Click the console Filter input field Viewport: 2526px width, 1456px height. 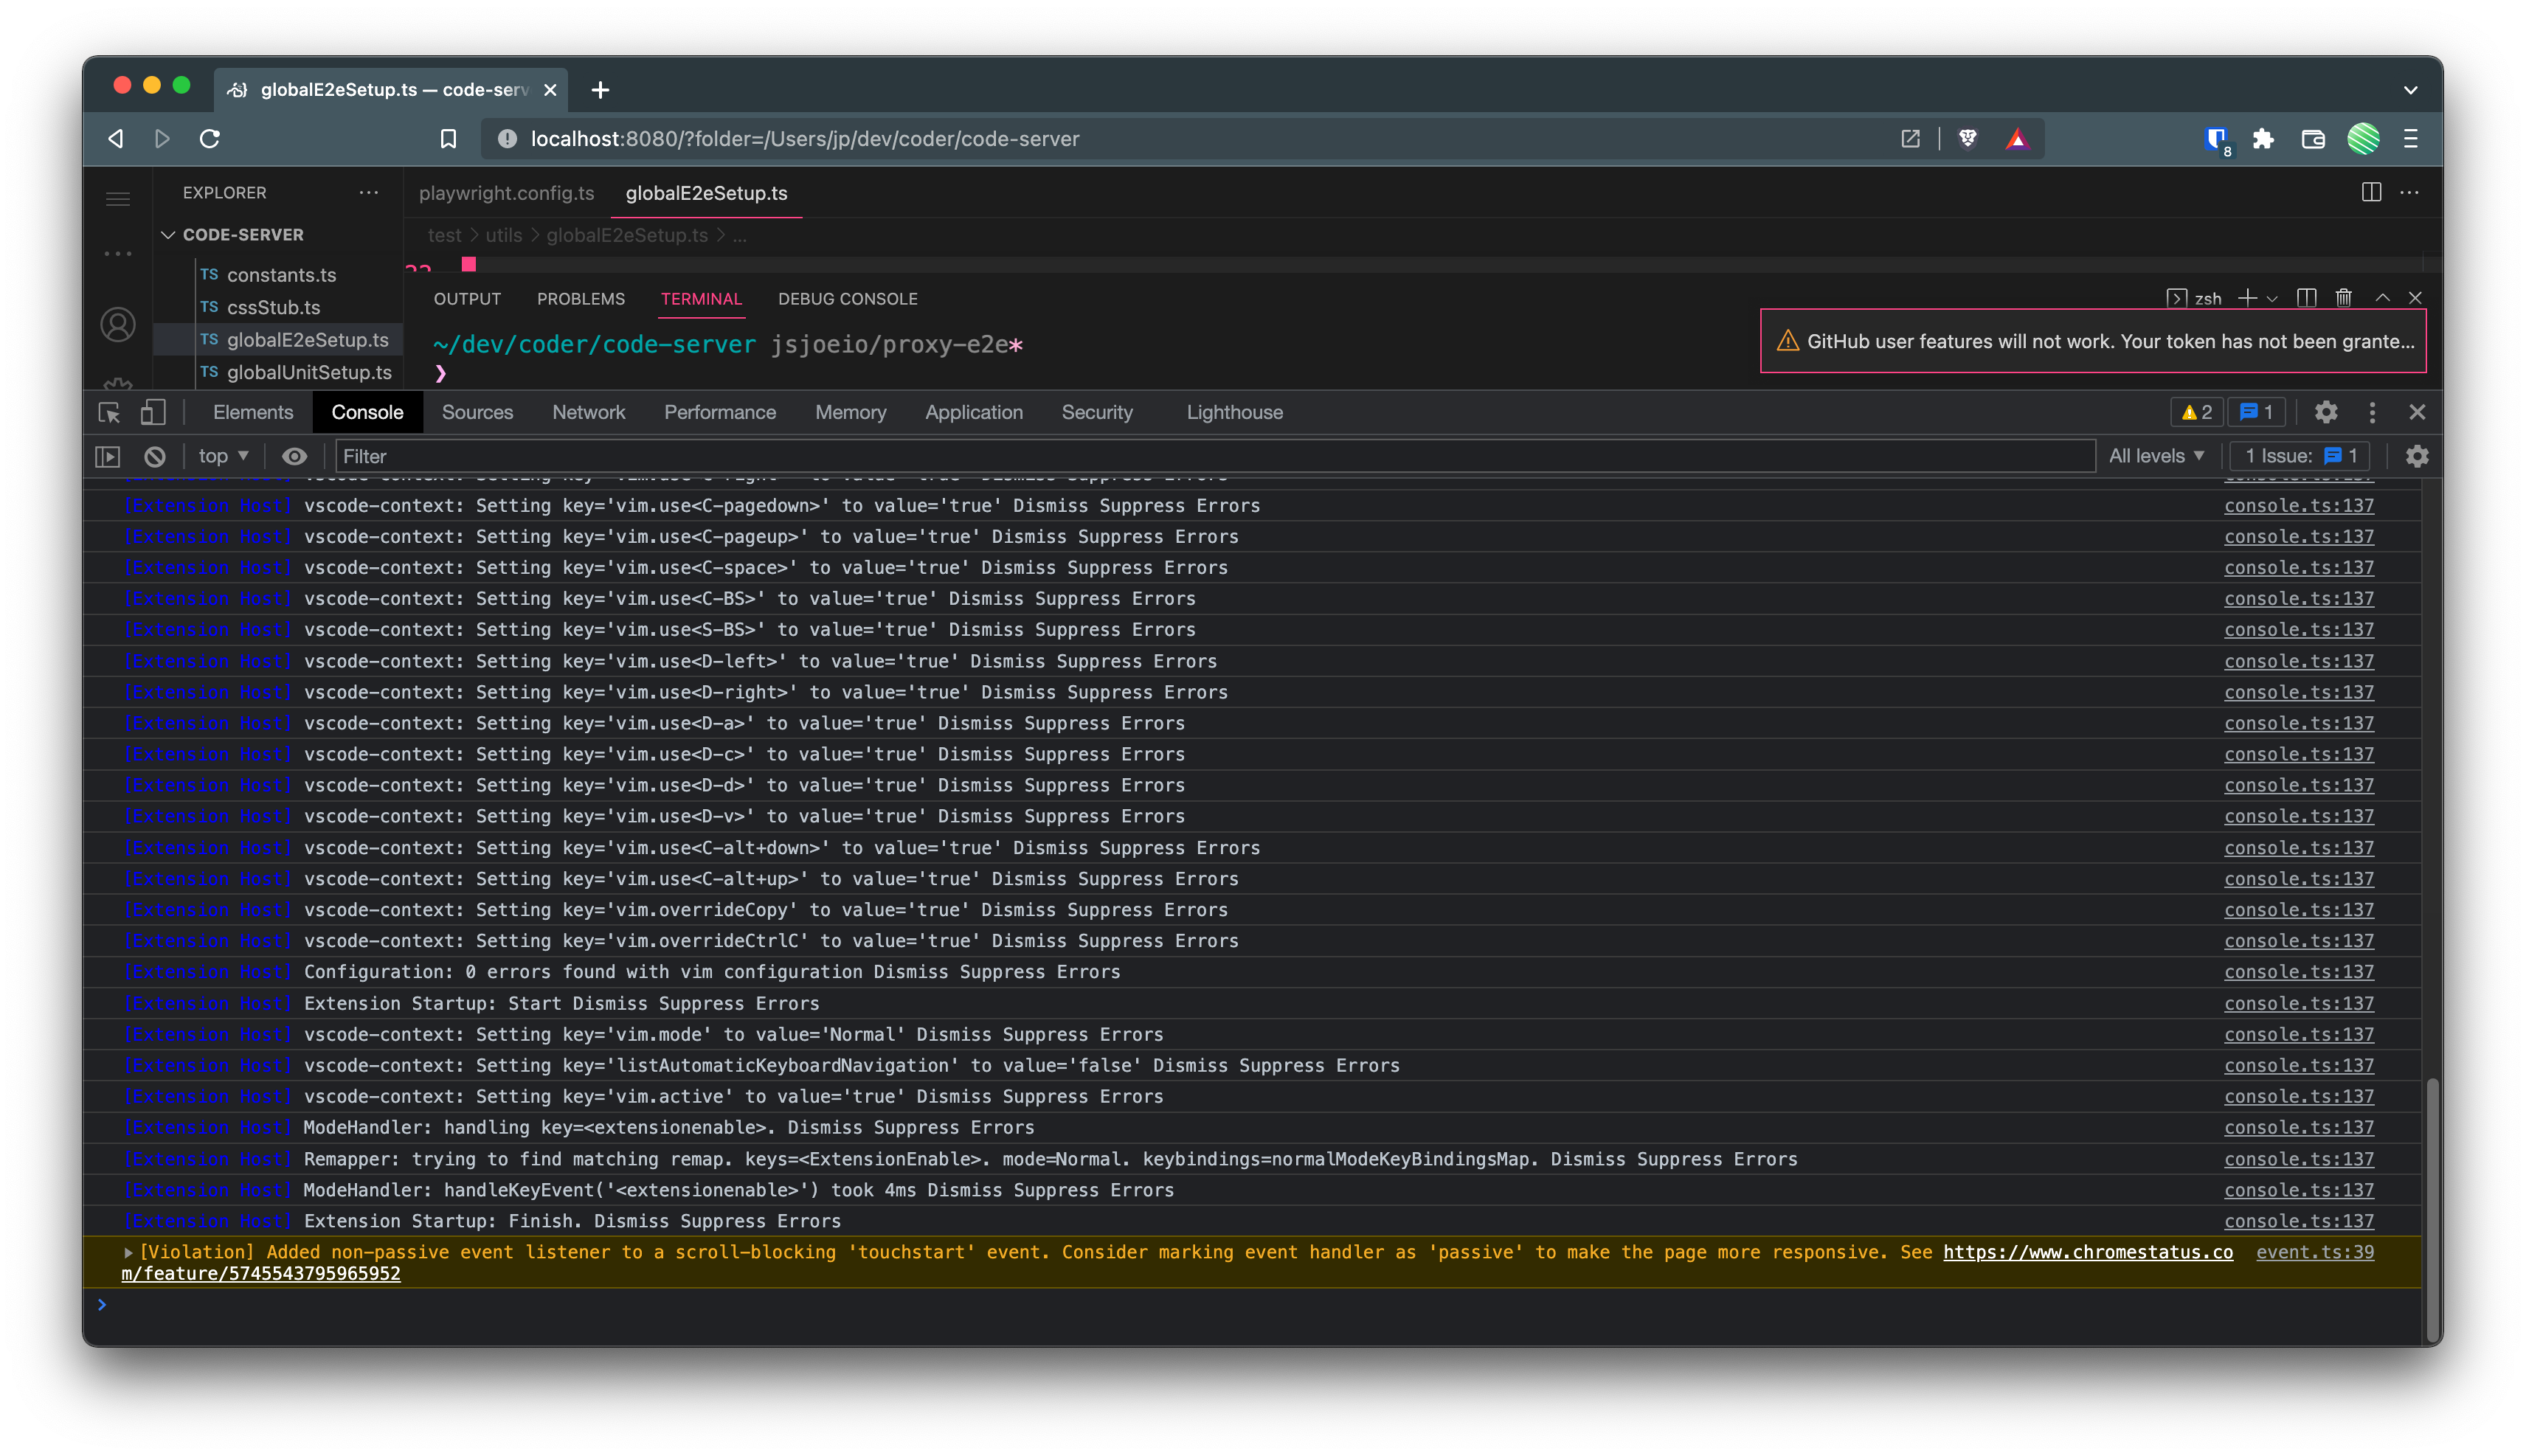[x=1200, y=456]
